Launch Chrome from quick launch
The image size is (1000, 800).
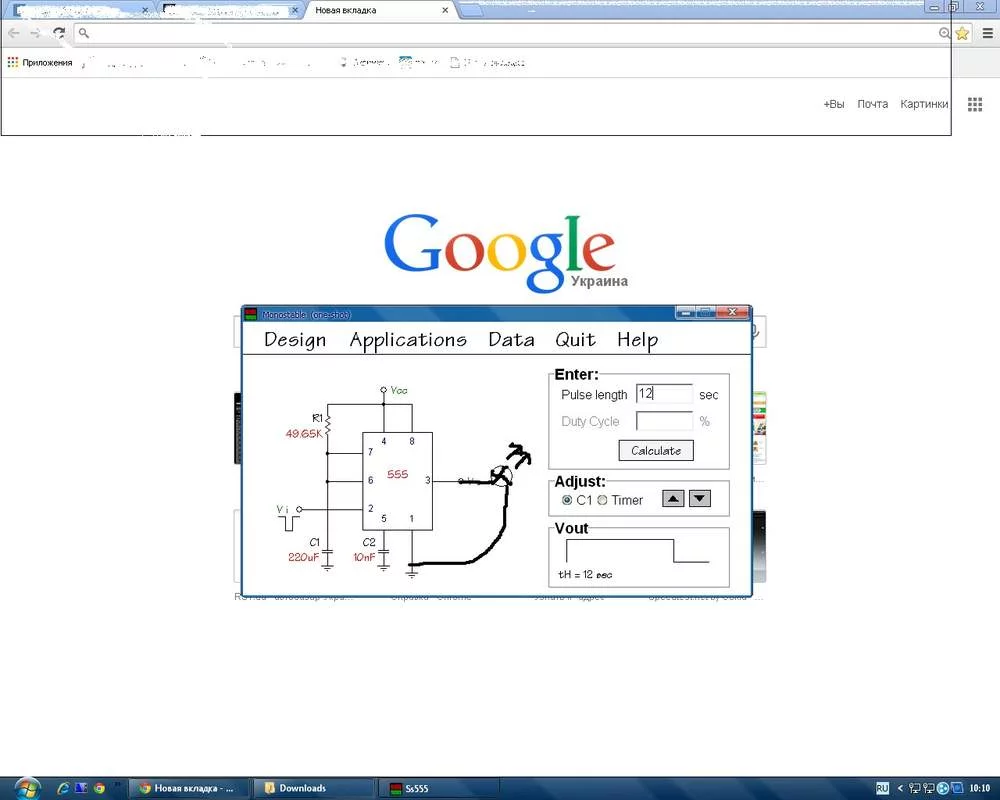[99, 788]
